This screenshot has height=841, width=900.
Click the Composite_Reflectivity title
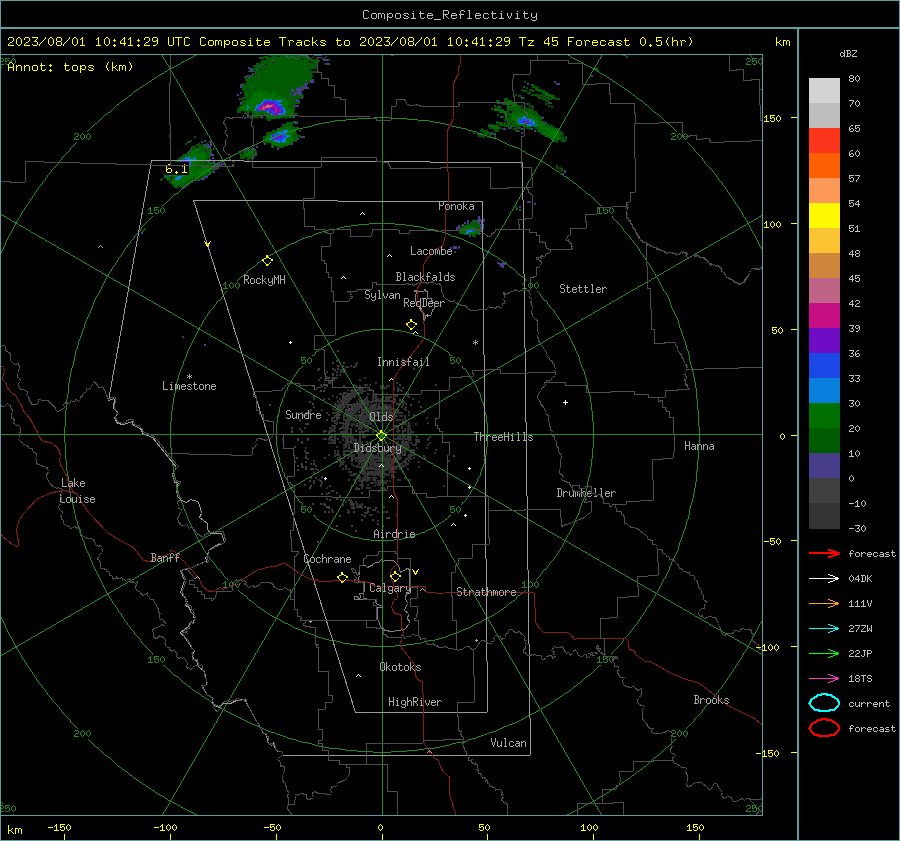449,15
